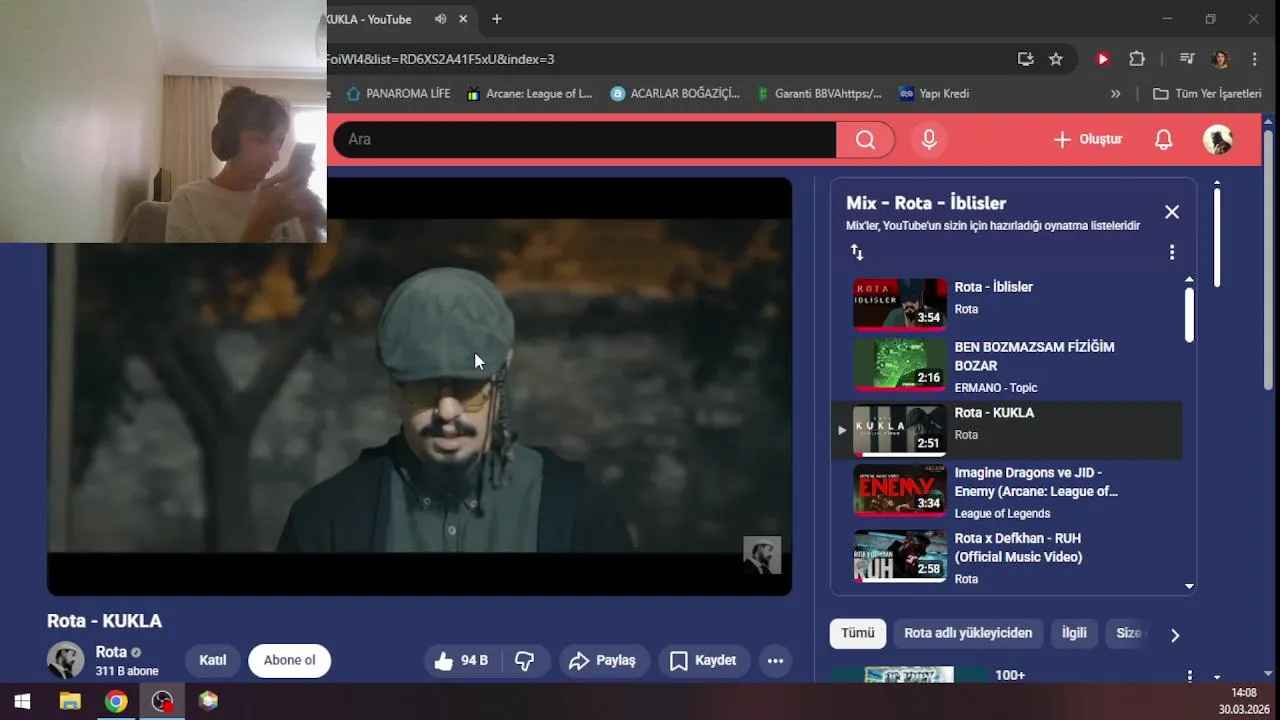Select Rota - KUKLA playlist entry
Image resolution: width=1280 pixels, height=720 pixels.
(x=1007, y=430)
